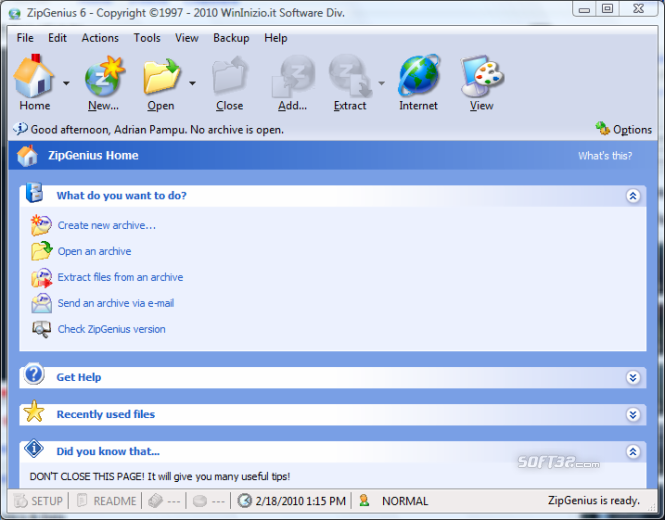The image size is (665, 520).
Task: Open the Tools menu
Action: (x=147, y=38)
